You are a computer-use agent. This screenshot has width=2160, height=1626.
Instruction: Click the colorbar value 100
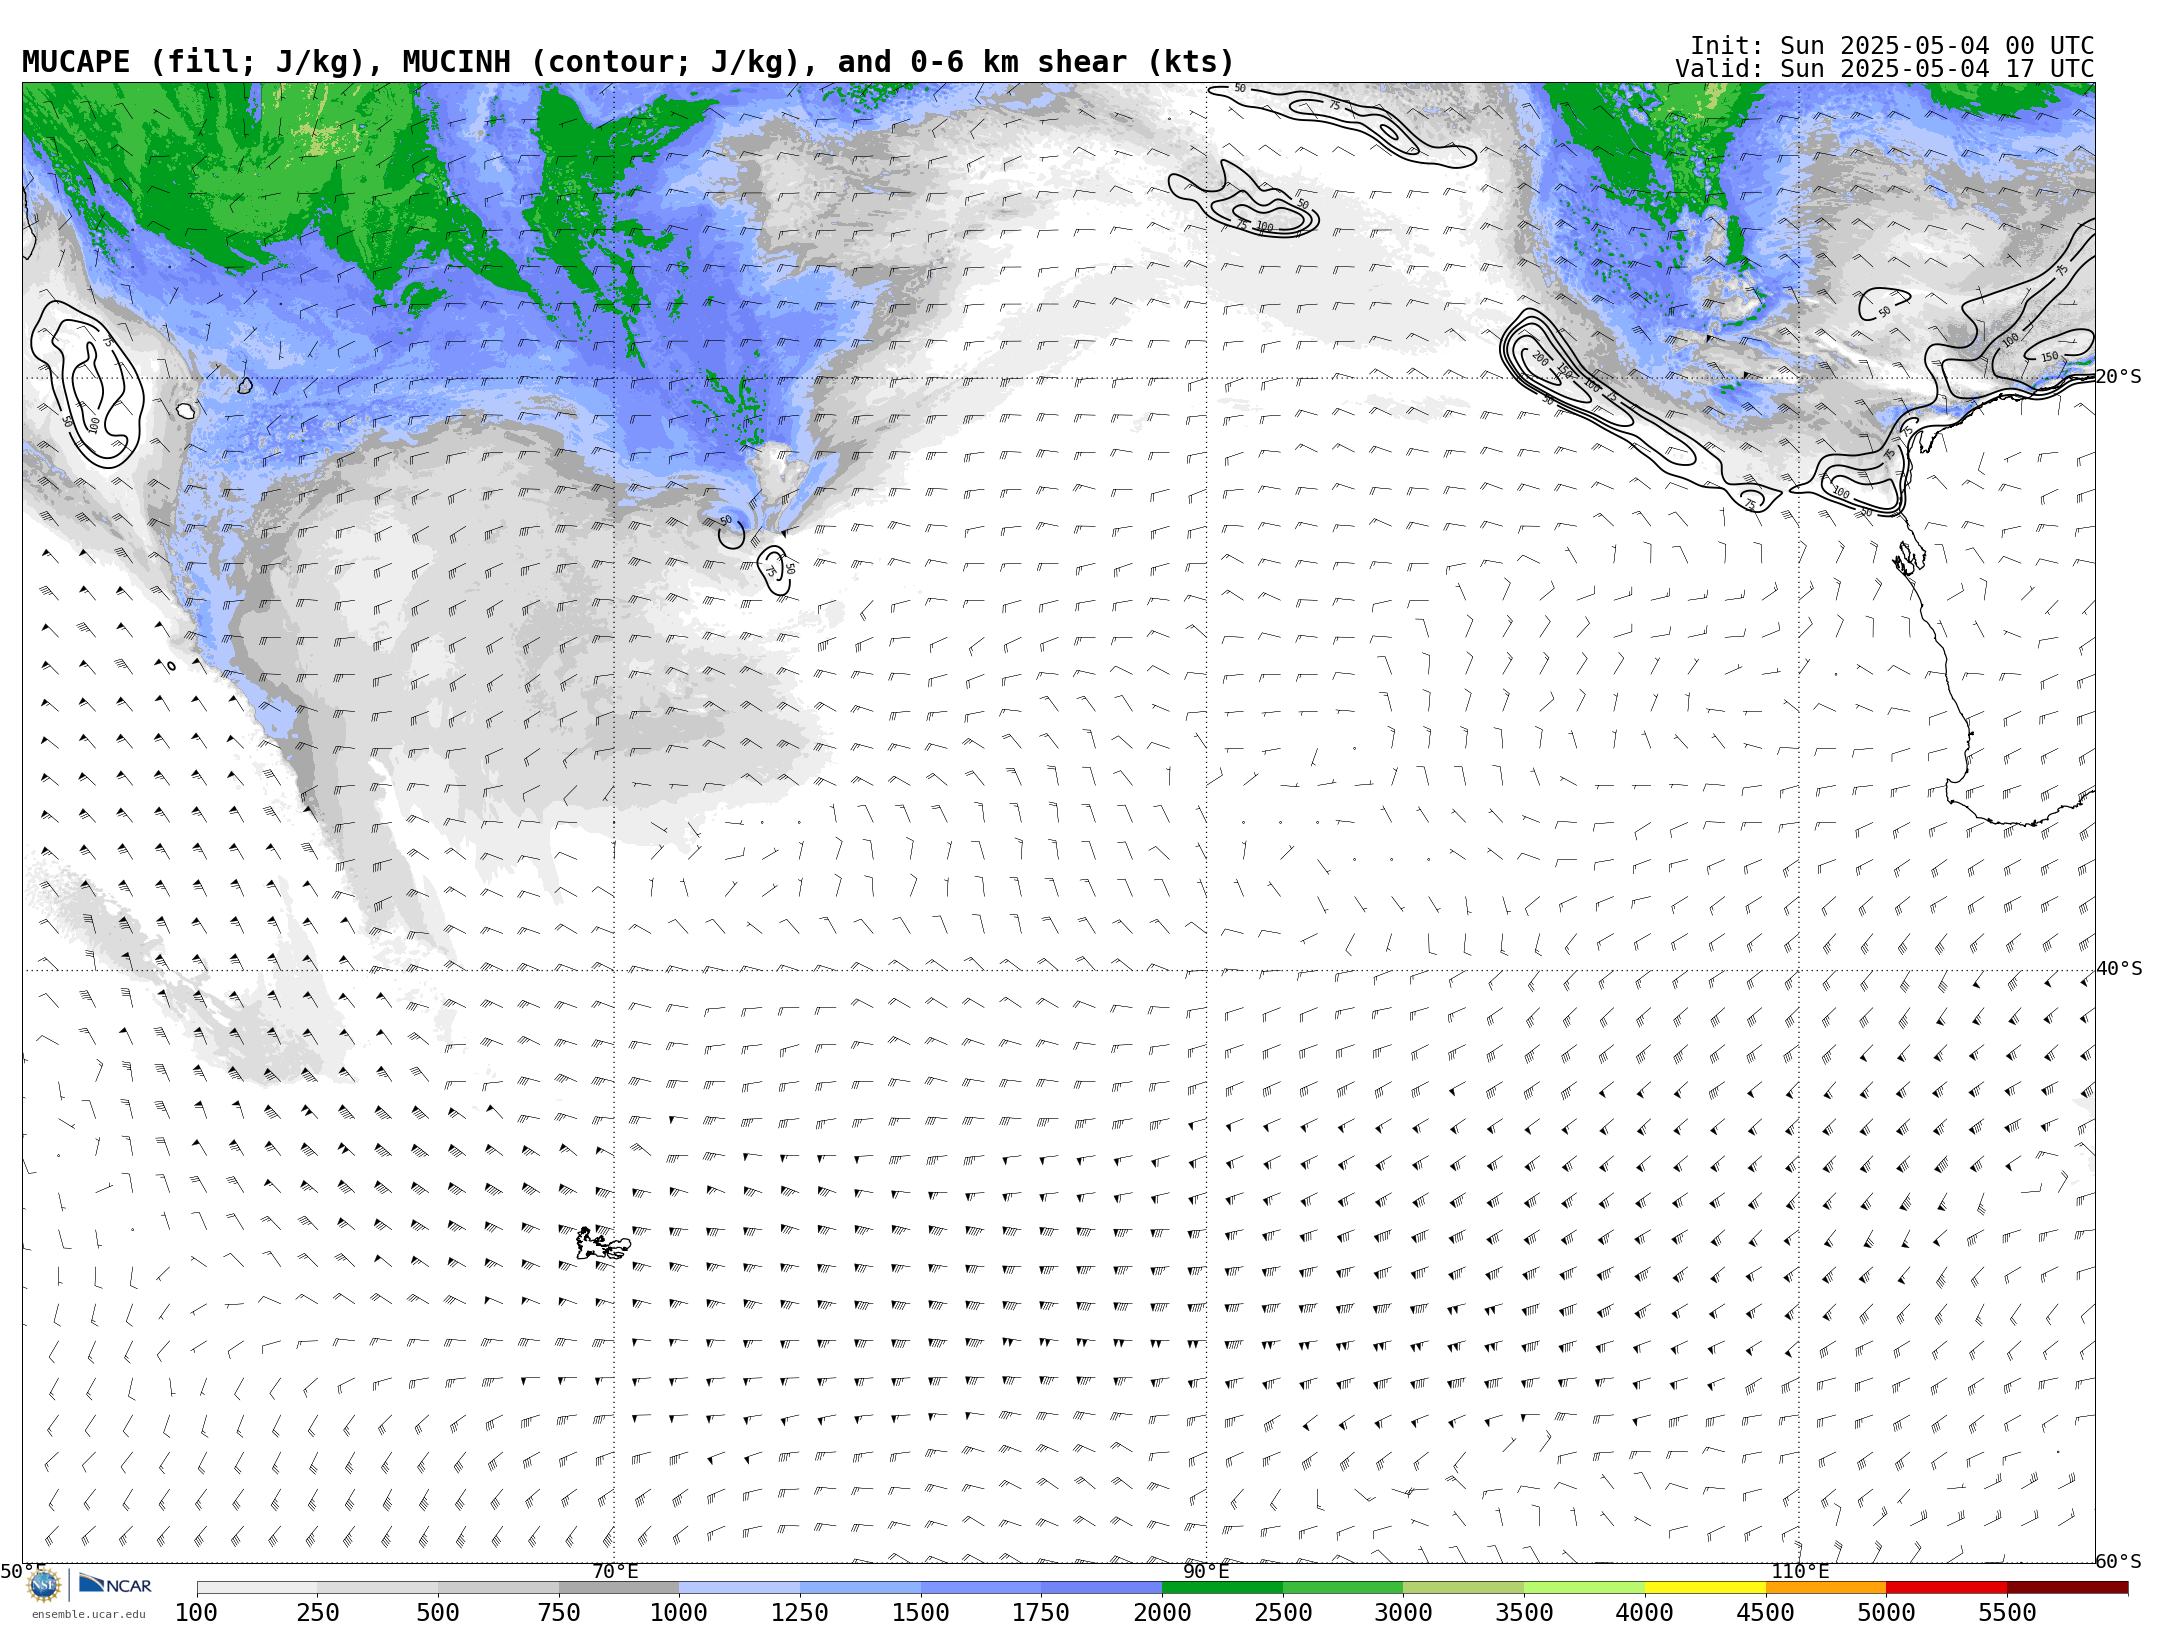coord(196,1612)
